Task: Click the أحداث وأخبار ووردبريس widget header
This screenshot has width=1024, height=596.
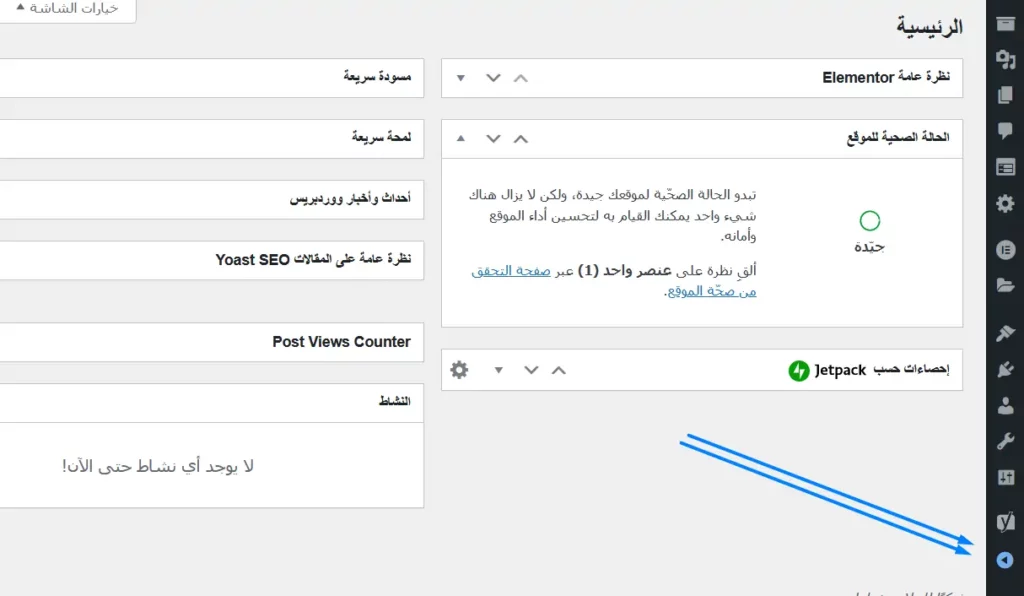Action: tap(212, 199)
